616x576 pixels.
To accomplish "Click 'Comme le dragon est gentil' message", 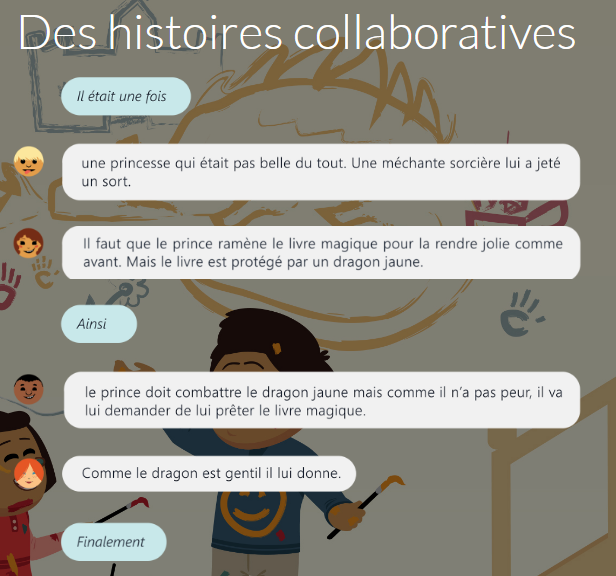I will coord(209,473).
